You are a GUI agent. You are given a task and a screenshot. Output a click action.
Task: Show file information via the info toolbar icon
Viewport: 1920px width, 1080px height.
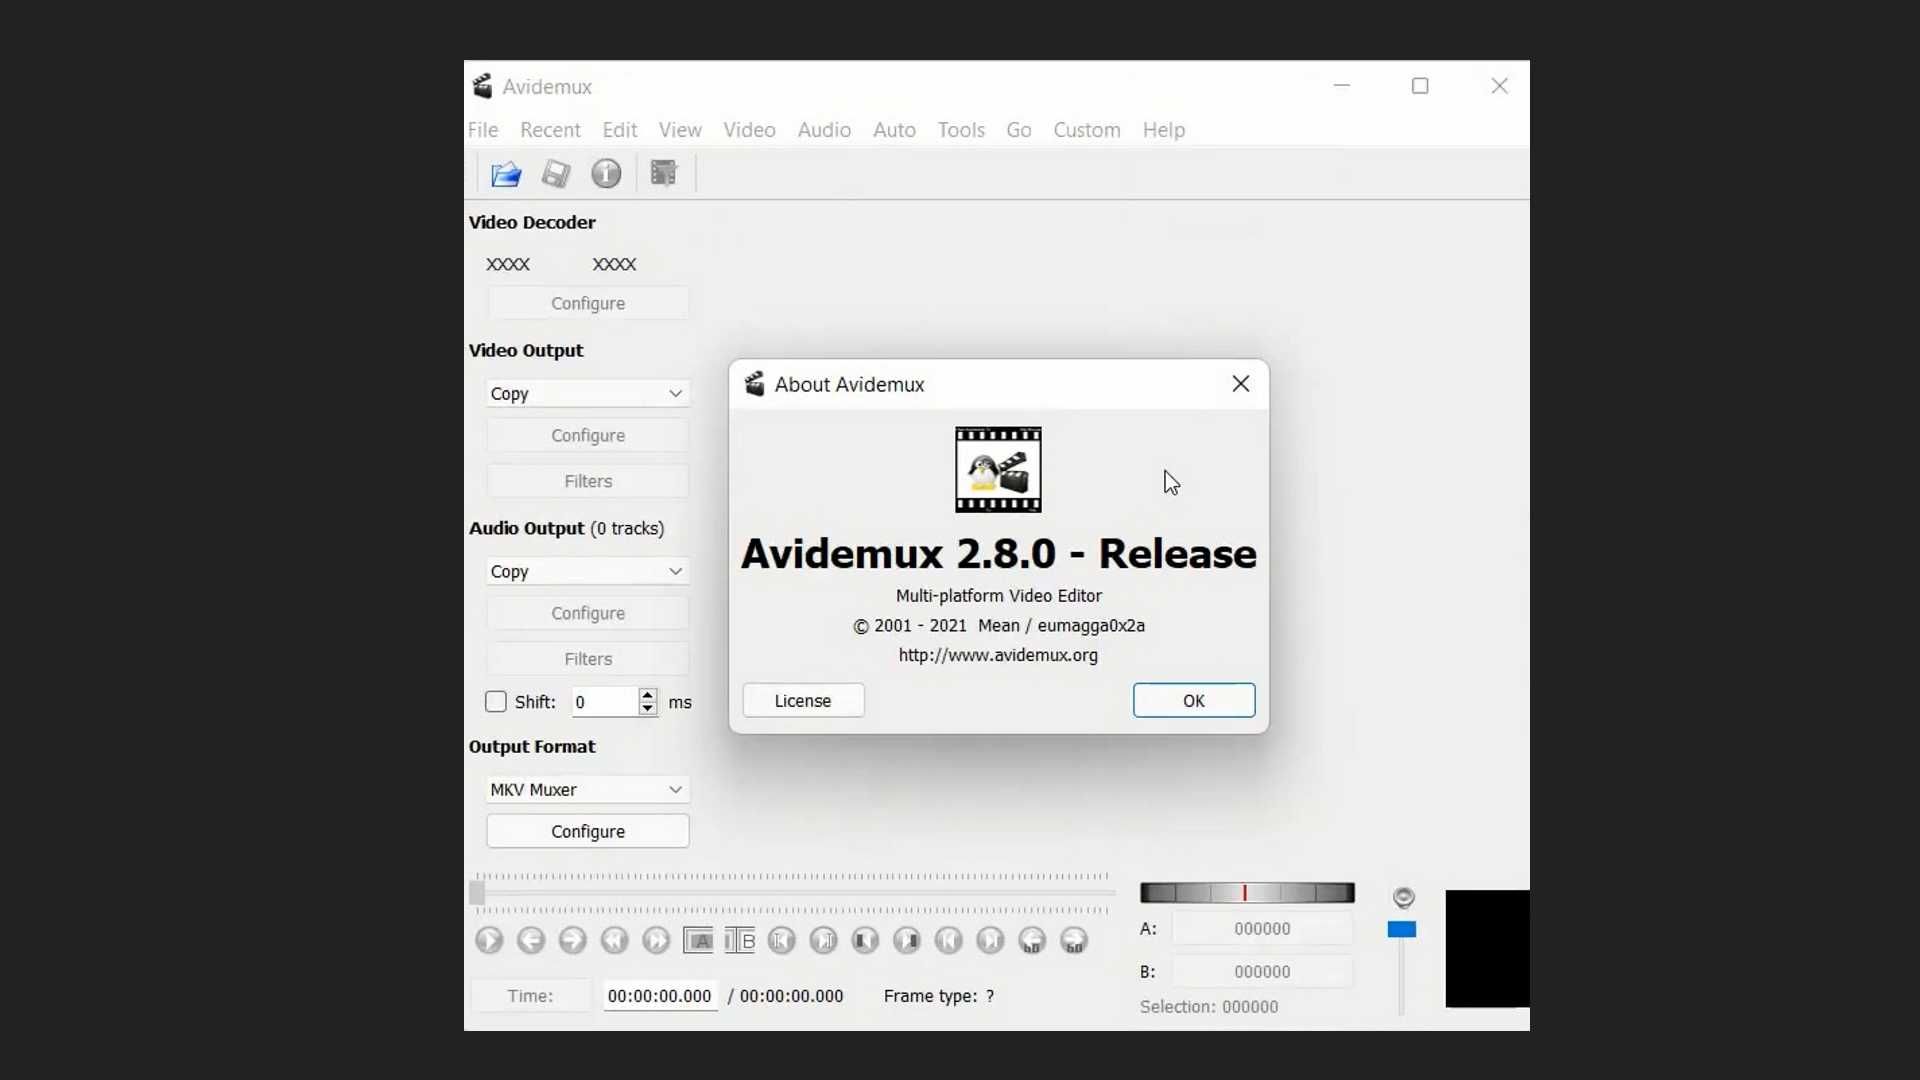click(x=607, y=173)
